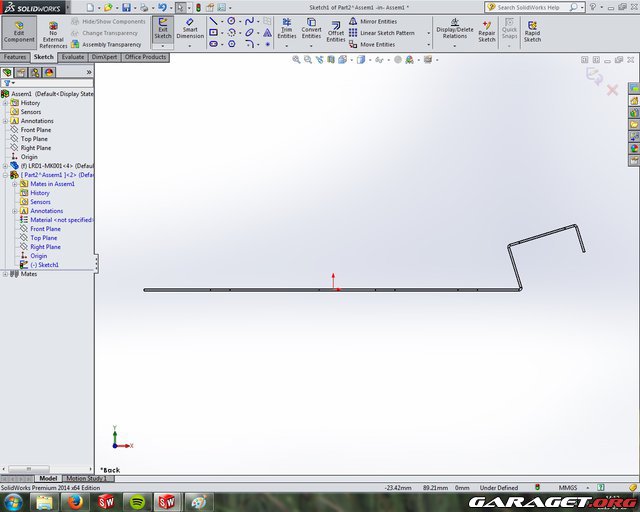
Task: Select the Smart Dimension tool
Action: click(190, 30)
